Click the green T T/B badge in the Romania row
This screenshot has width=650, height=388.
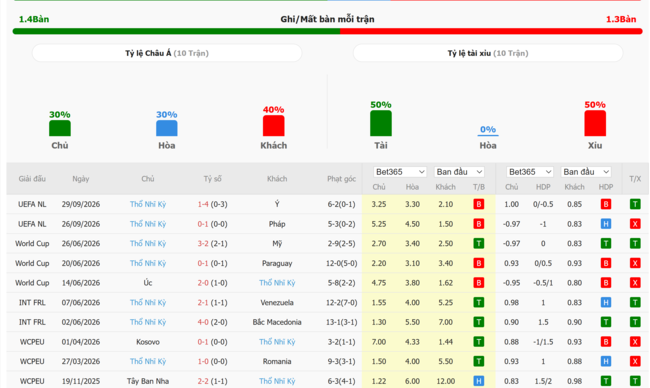tap(479, 361)
